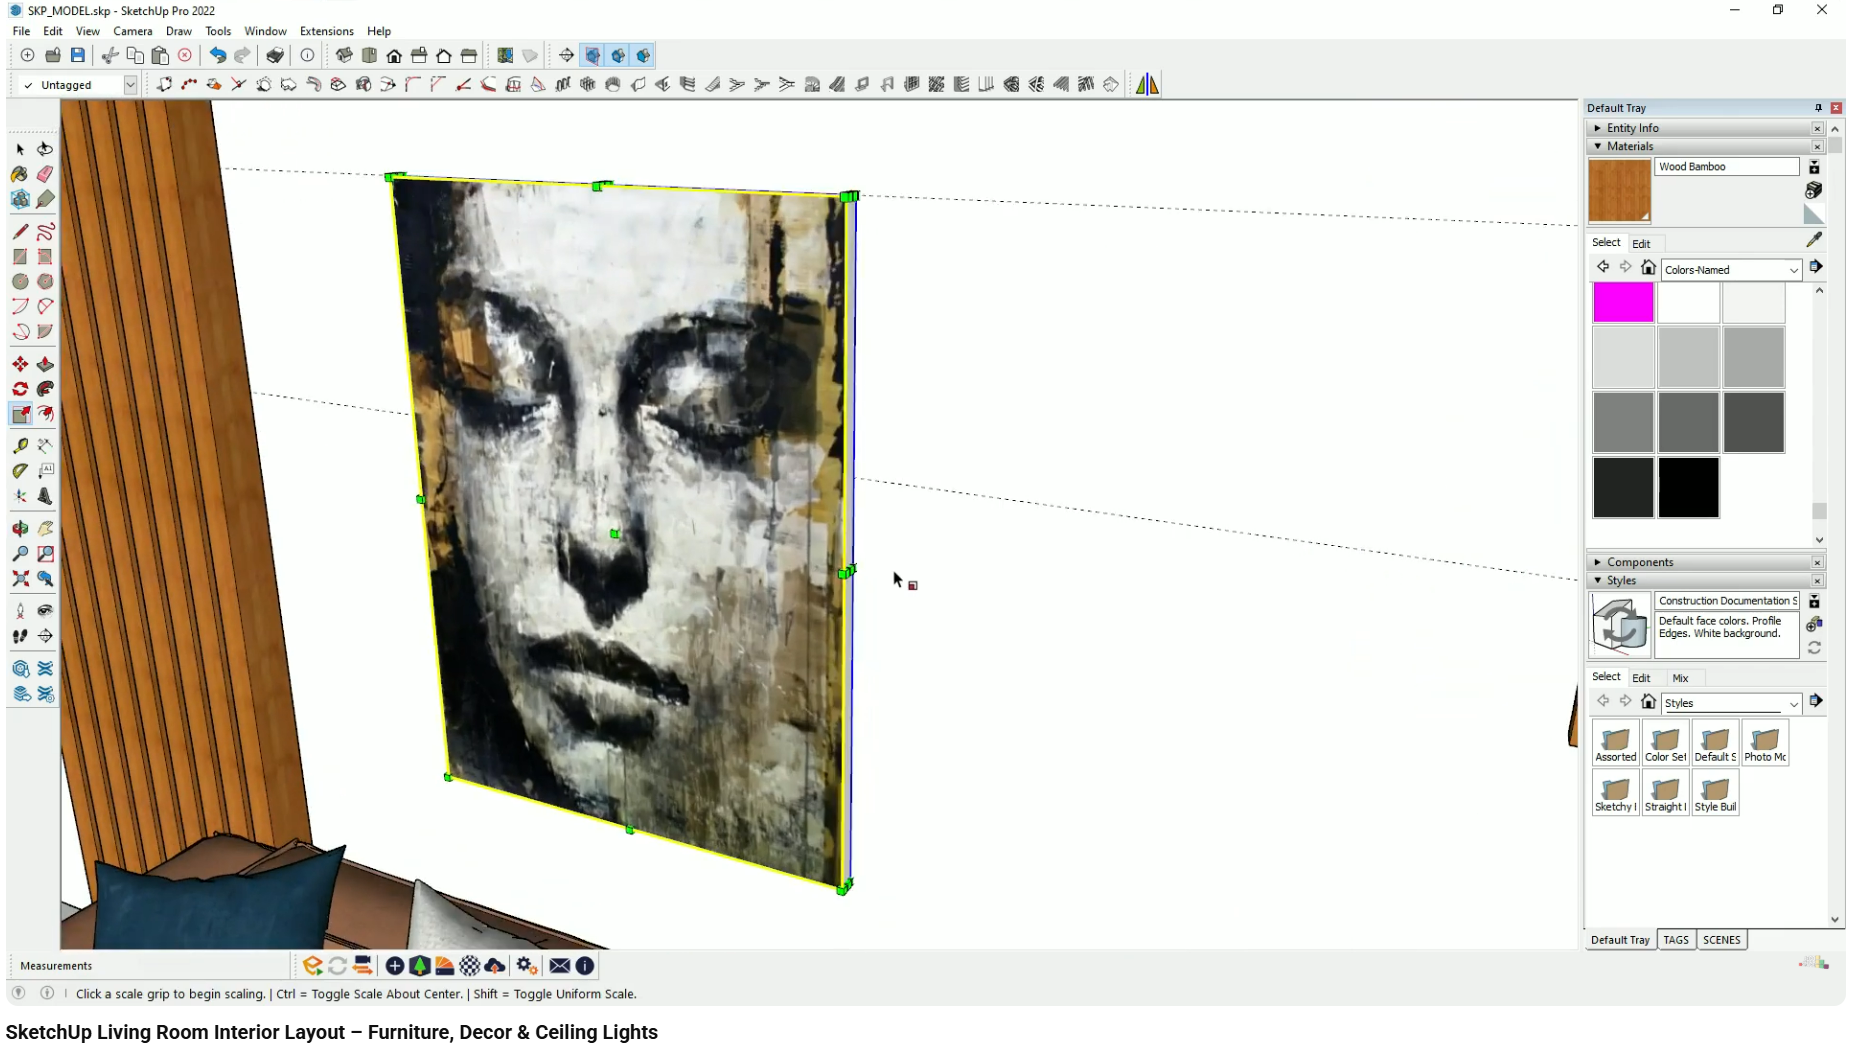Pin the Default Tray panel

click(1819, 107)
